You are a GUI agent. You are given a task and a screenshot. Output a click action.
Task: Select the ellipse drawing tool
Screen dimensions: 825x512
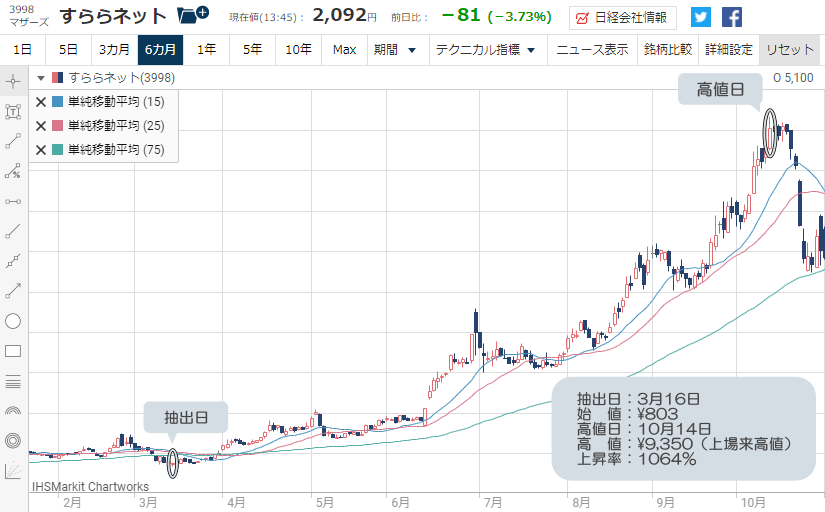13,321
